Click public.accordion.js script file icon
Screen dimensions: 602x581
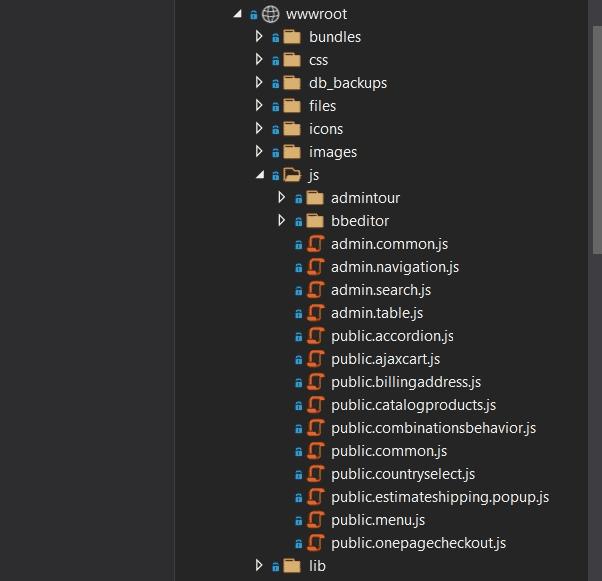(x=316, y=336)
